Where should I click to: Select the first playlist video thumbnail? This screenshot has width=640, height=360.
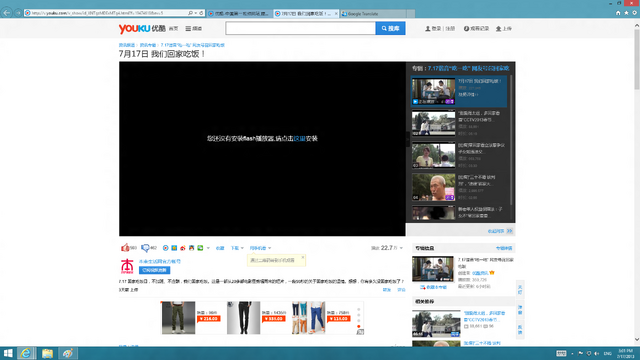click(433, 91)
